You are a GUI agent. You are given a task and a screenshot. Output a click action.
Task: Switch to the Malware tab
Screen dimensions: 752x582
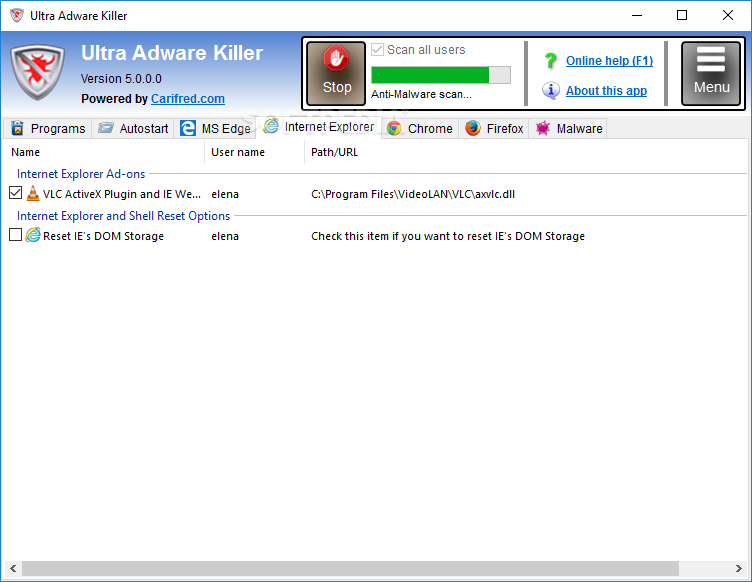[x=568, y=128]
